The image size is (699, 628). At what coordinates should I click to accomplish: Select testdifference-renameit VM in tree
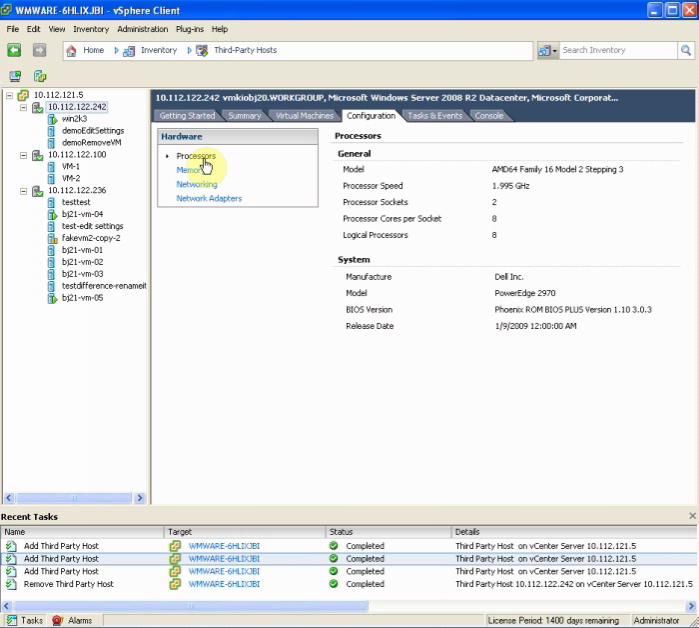104,286
